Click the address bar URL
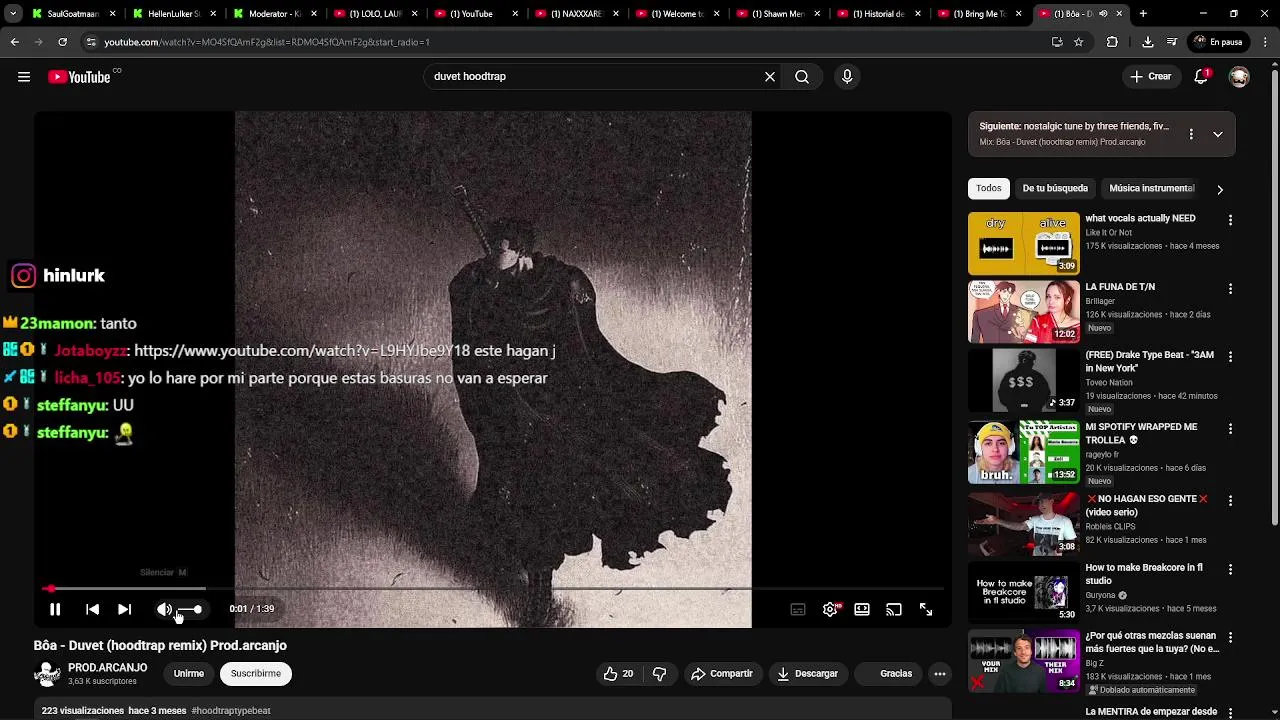 tap(267, 42)
